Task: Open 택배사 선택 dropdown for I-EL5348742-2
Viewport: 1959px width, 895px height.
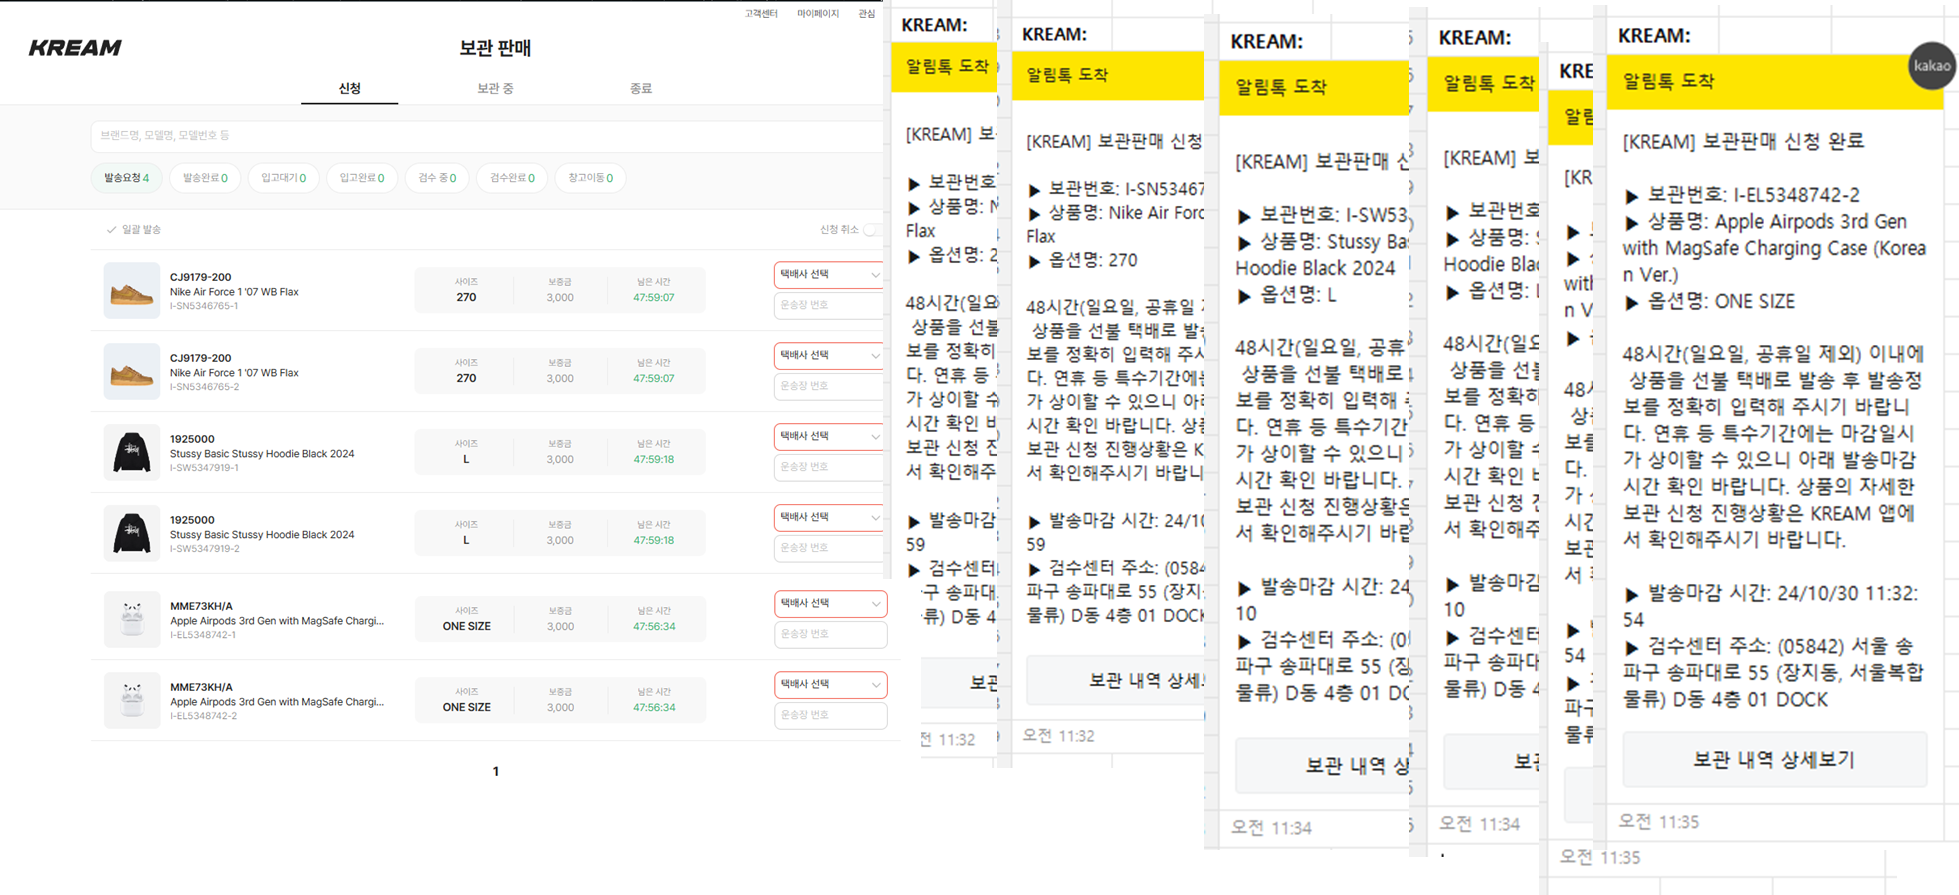Action: (829, 684)
